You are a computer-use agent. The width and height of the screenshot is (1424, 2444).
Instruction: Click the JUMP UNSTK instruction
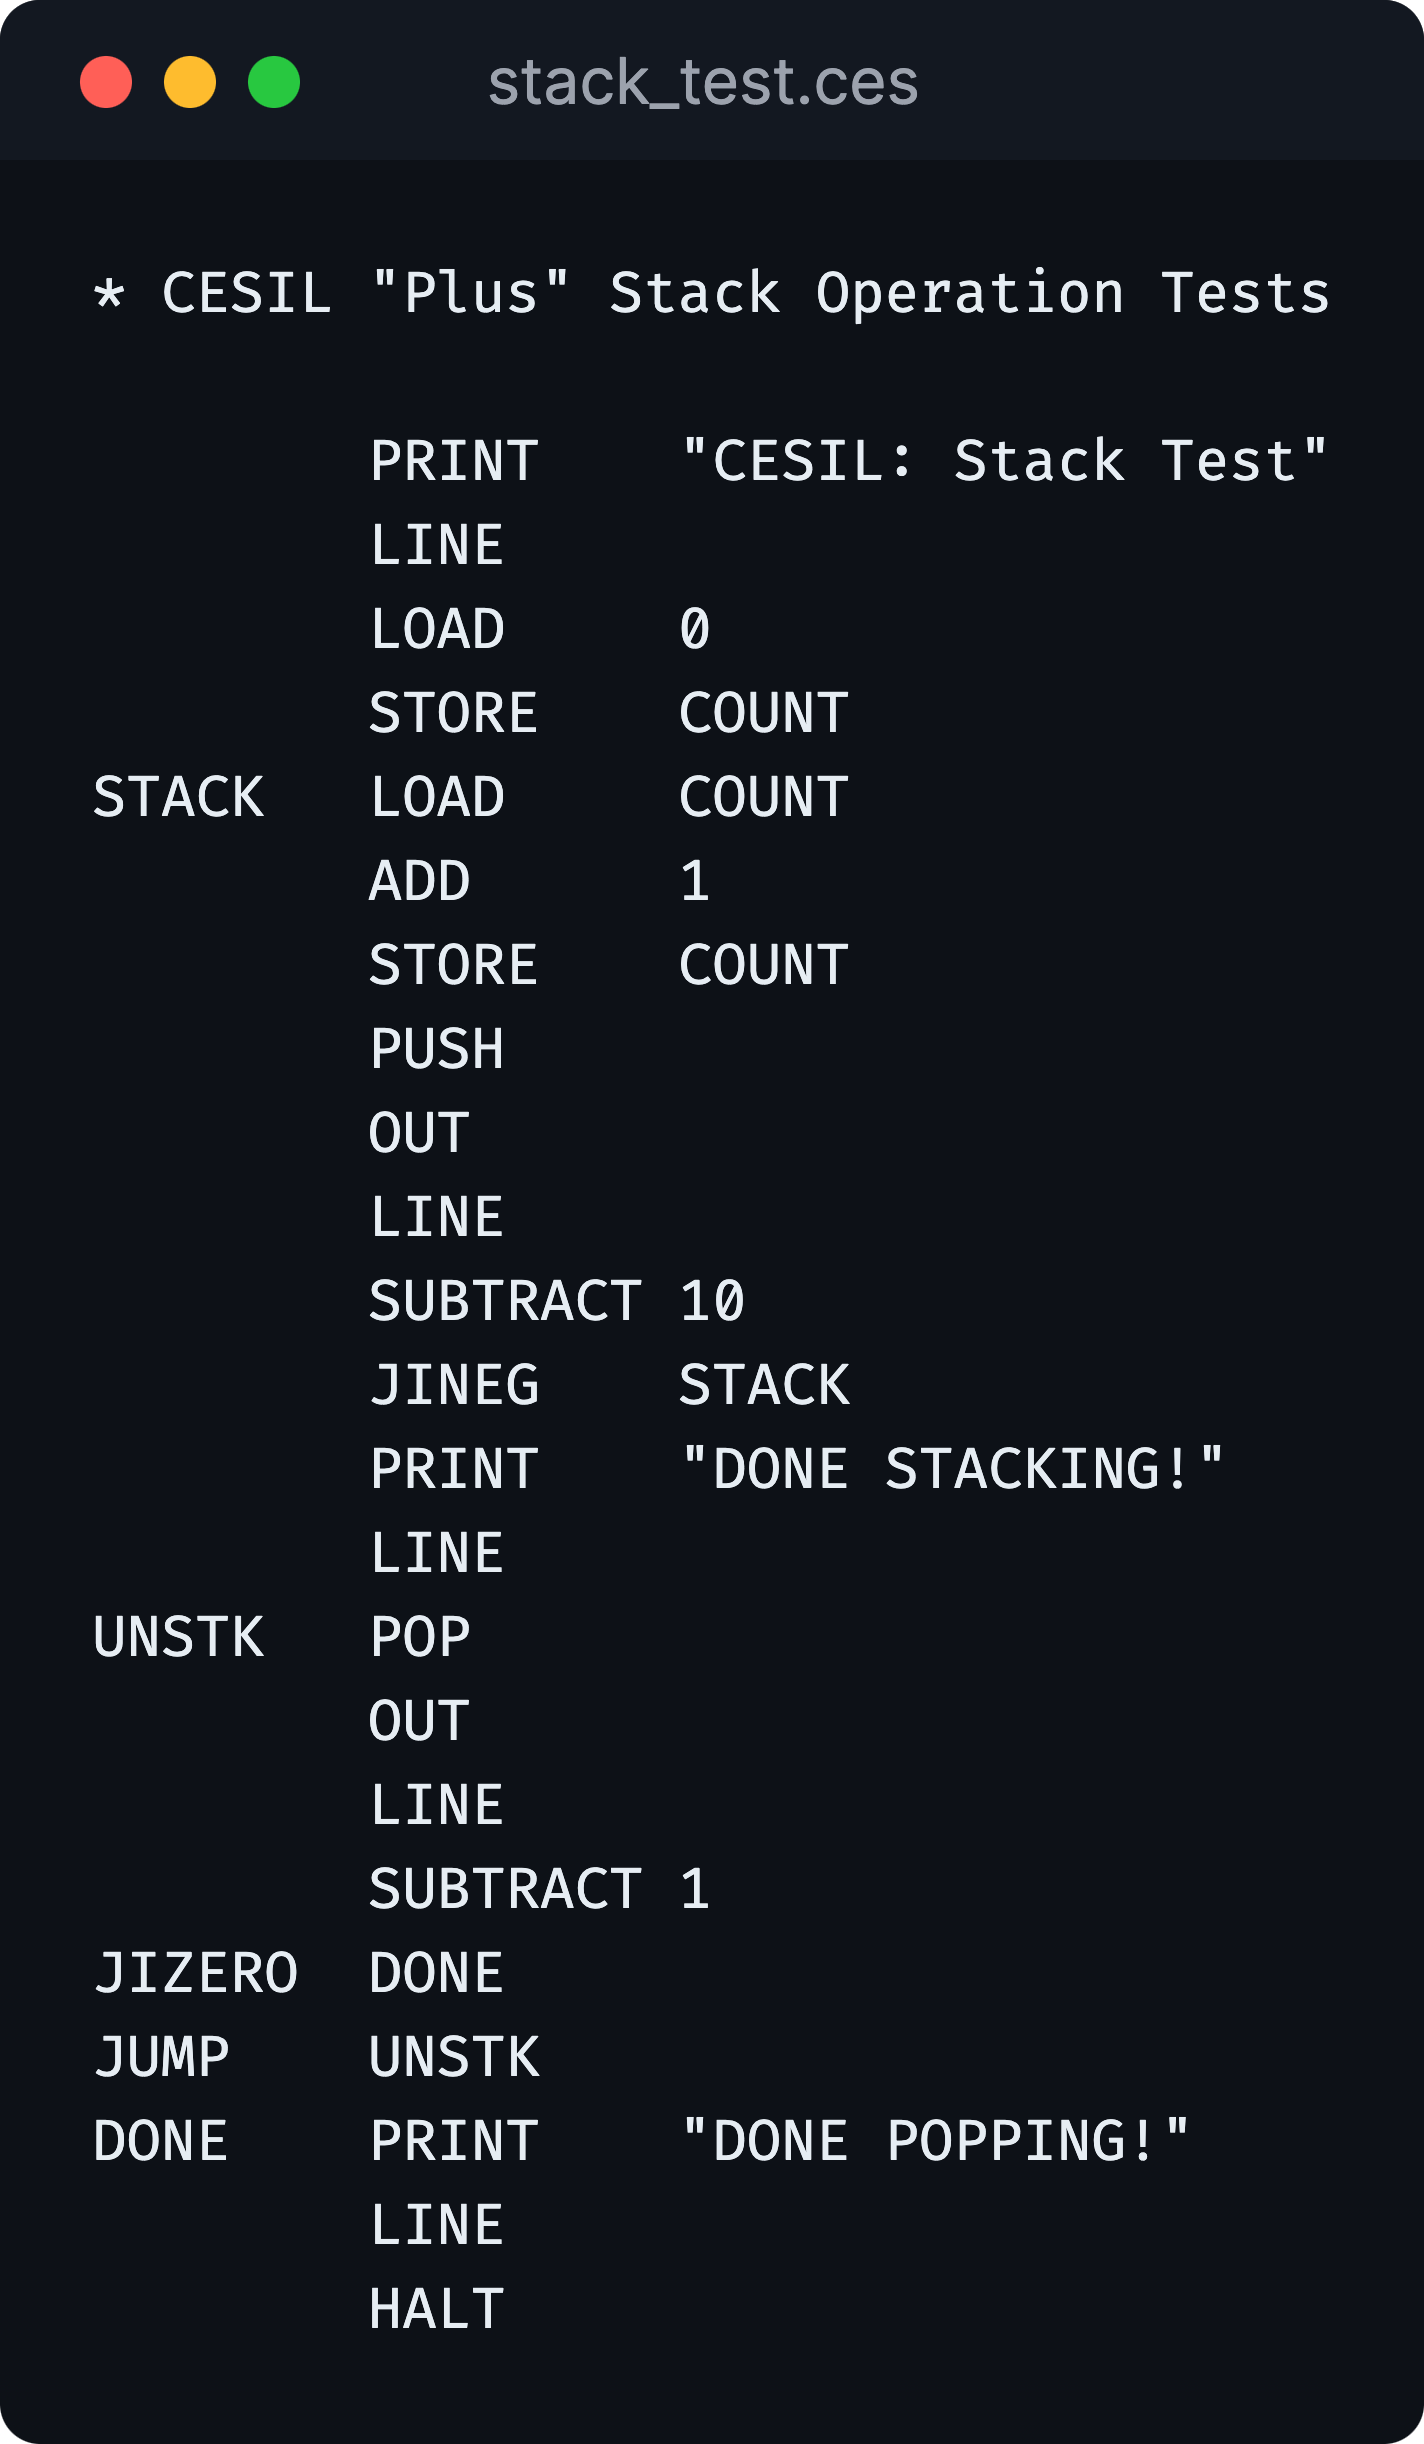[318, 2057]
